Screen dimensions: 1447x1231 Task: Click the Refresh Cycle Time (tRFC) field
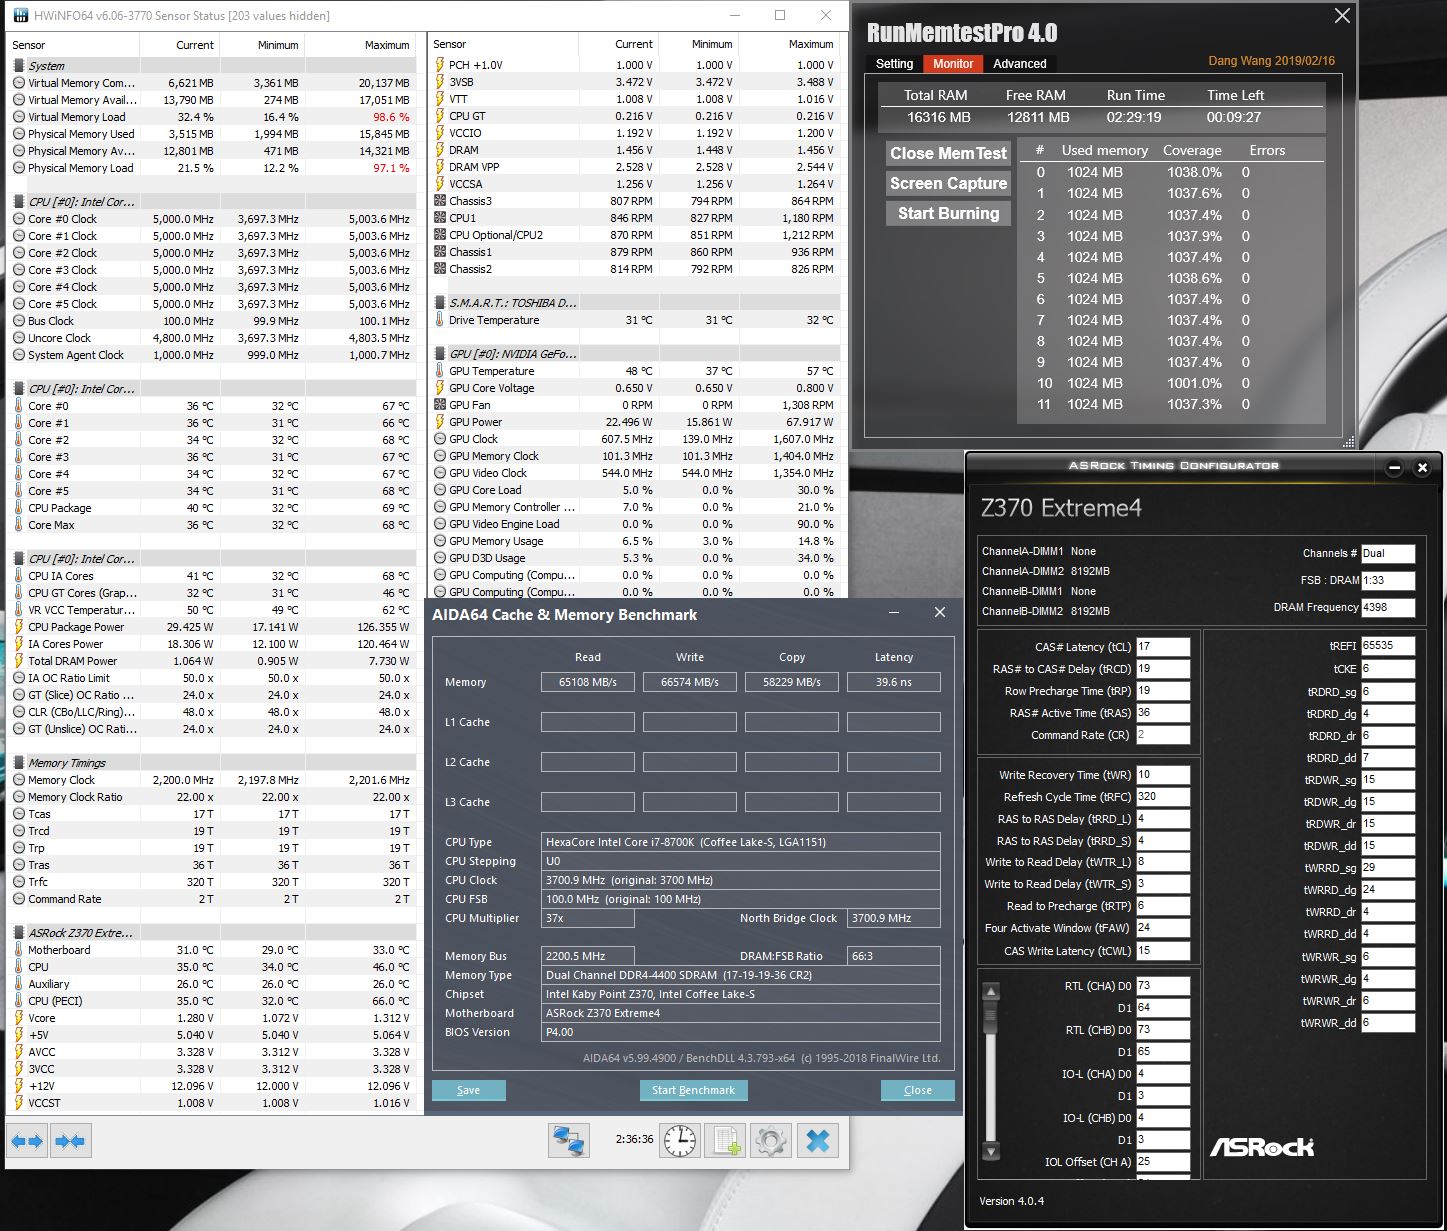point(1163,797)
